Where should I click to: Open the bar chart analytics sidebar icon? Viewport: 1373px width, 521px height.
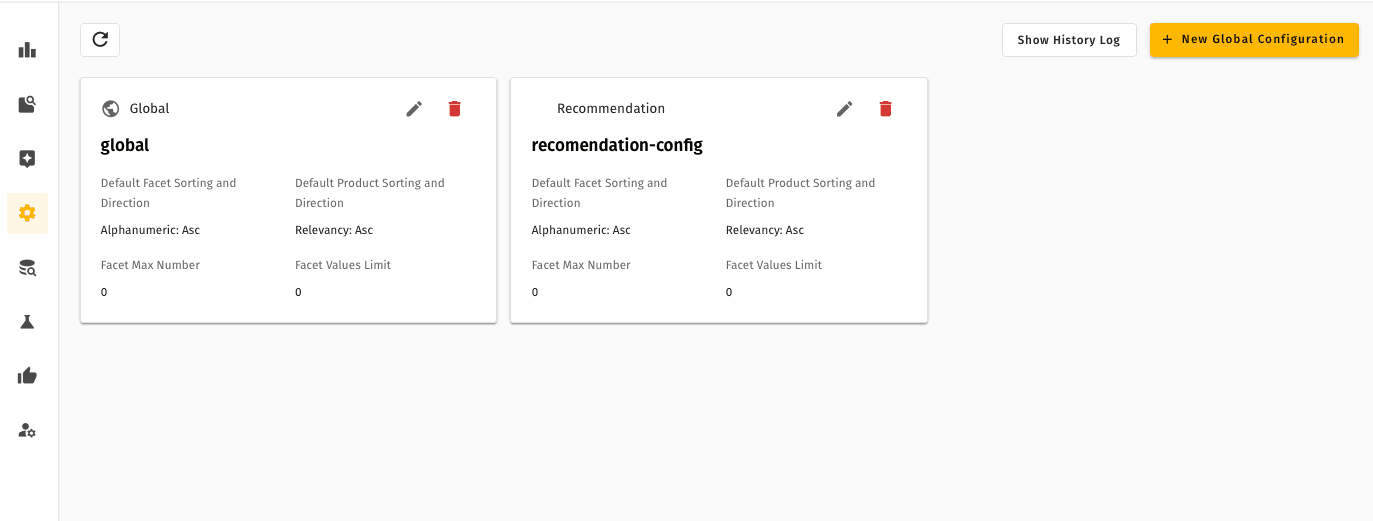27,50
